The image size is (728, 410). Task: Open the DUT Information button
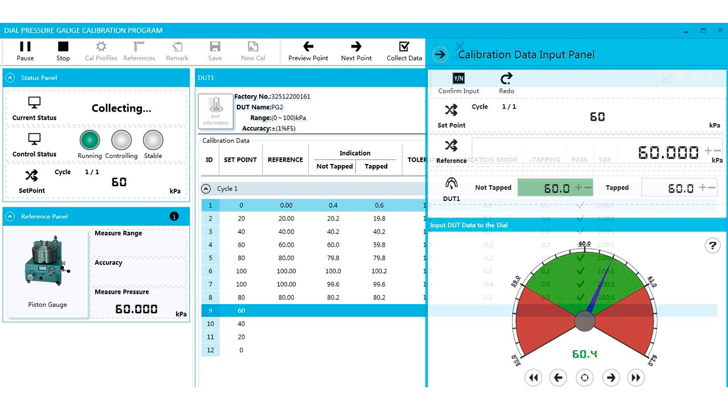215,110
